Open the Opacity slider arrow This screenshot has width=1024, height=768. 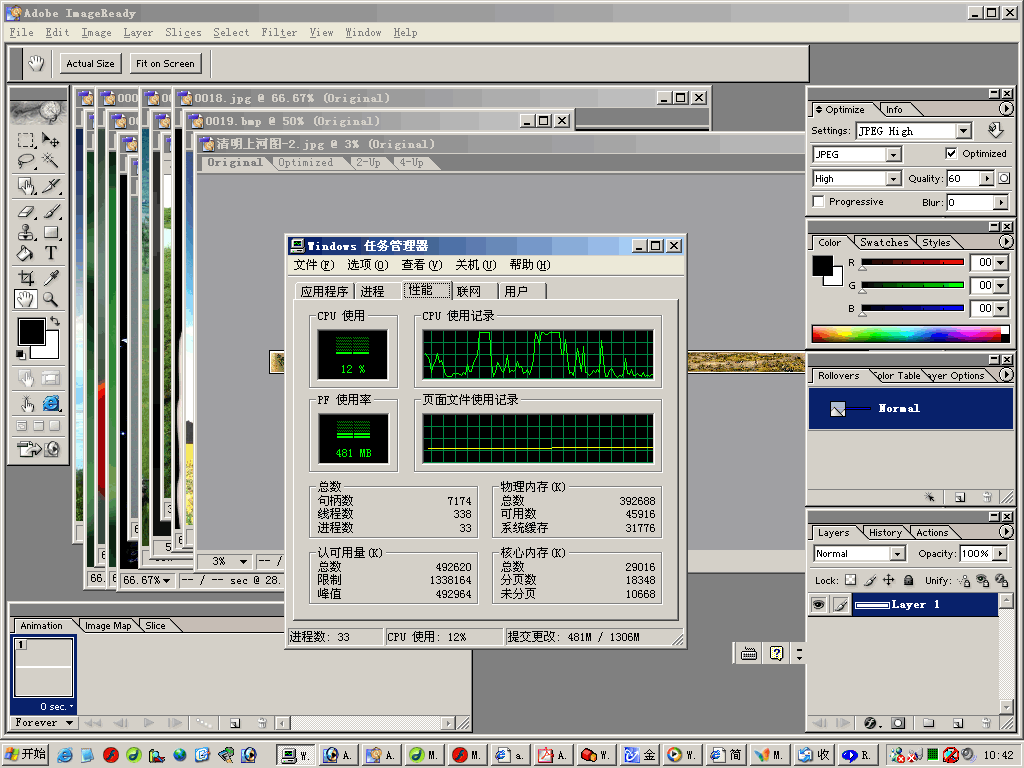pos(1000,553)
